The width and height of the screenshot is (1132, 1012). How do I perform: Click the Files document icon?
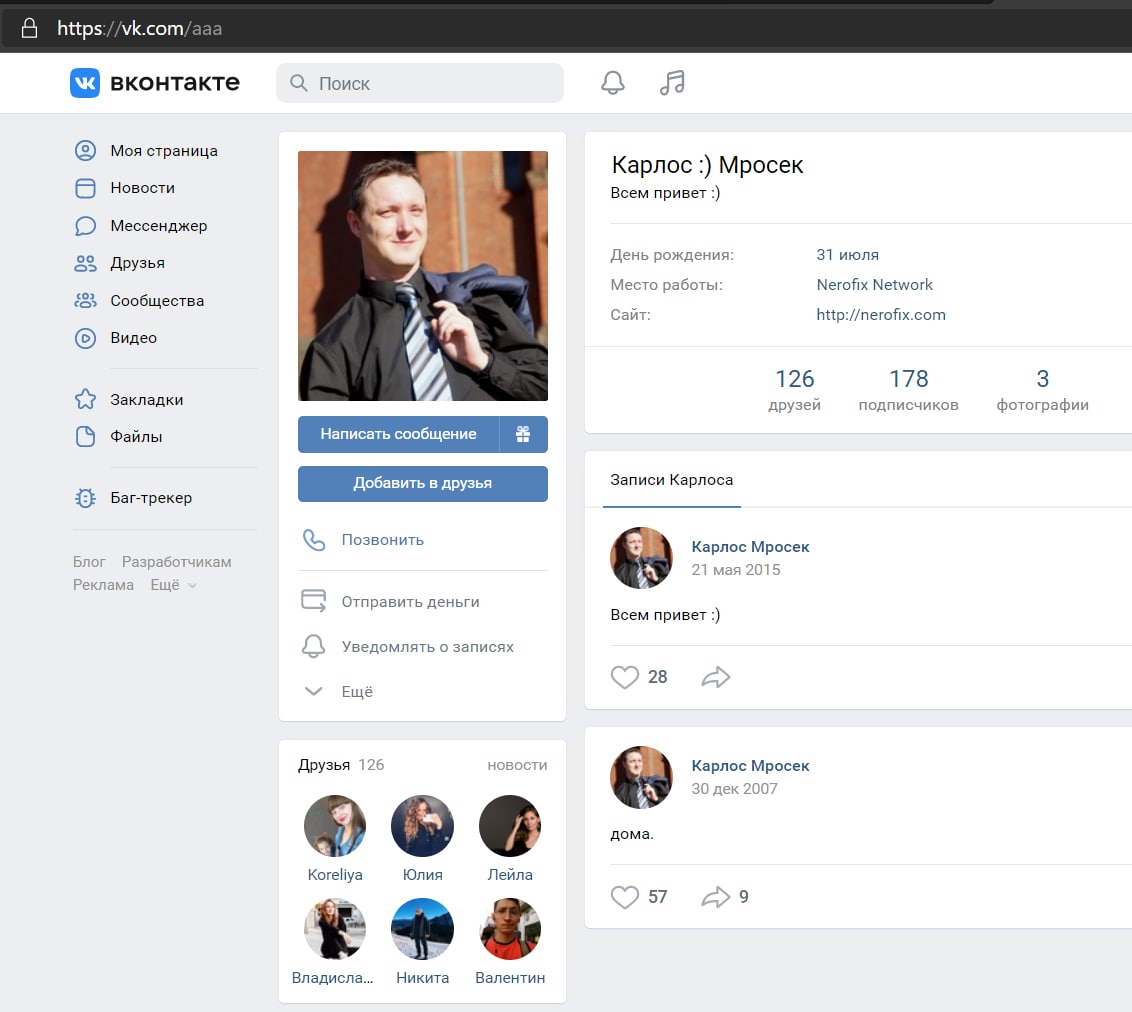[x=85, y=437]
